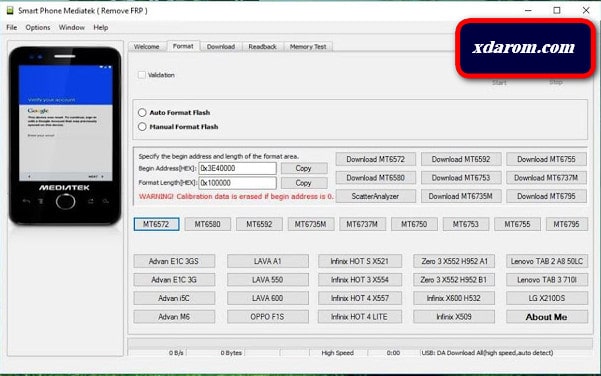
Task: Copy the Begin Address value
Action: [304, 168]
